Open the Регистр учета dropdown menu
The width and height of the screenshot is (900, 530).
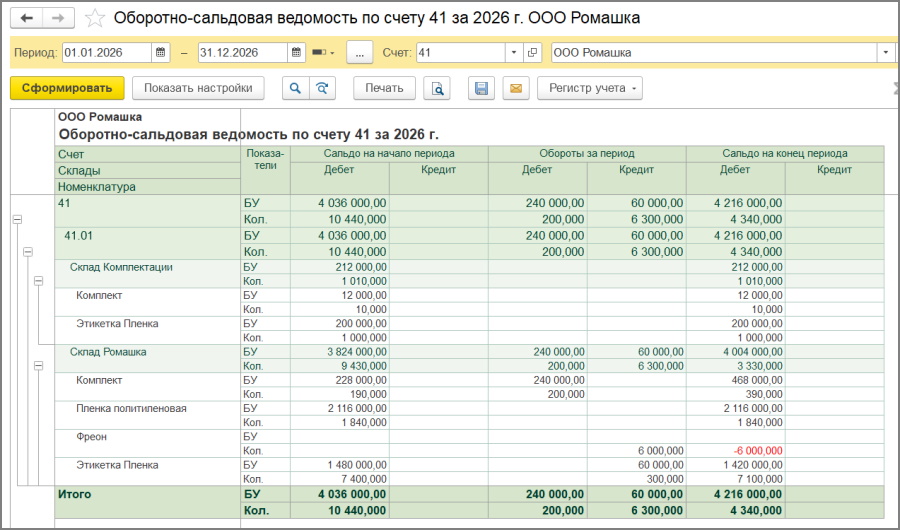(x=590, y=88)
